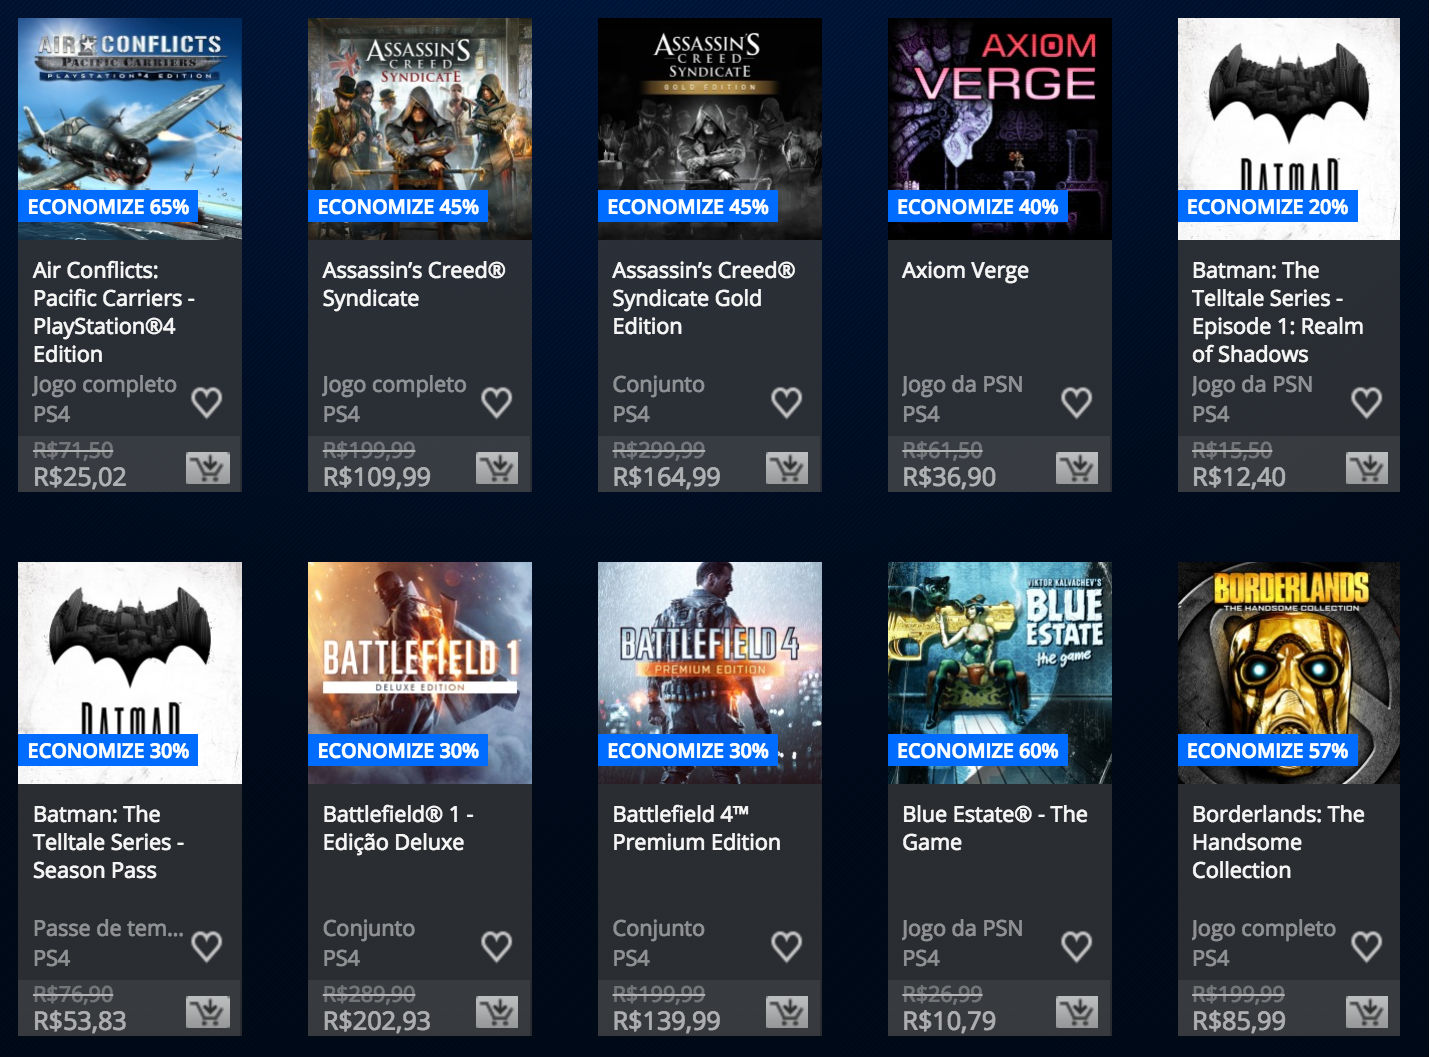Open the Batman cover with 20% discount
This screenshot has width=1429, height=1057.
point(1289,129)
